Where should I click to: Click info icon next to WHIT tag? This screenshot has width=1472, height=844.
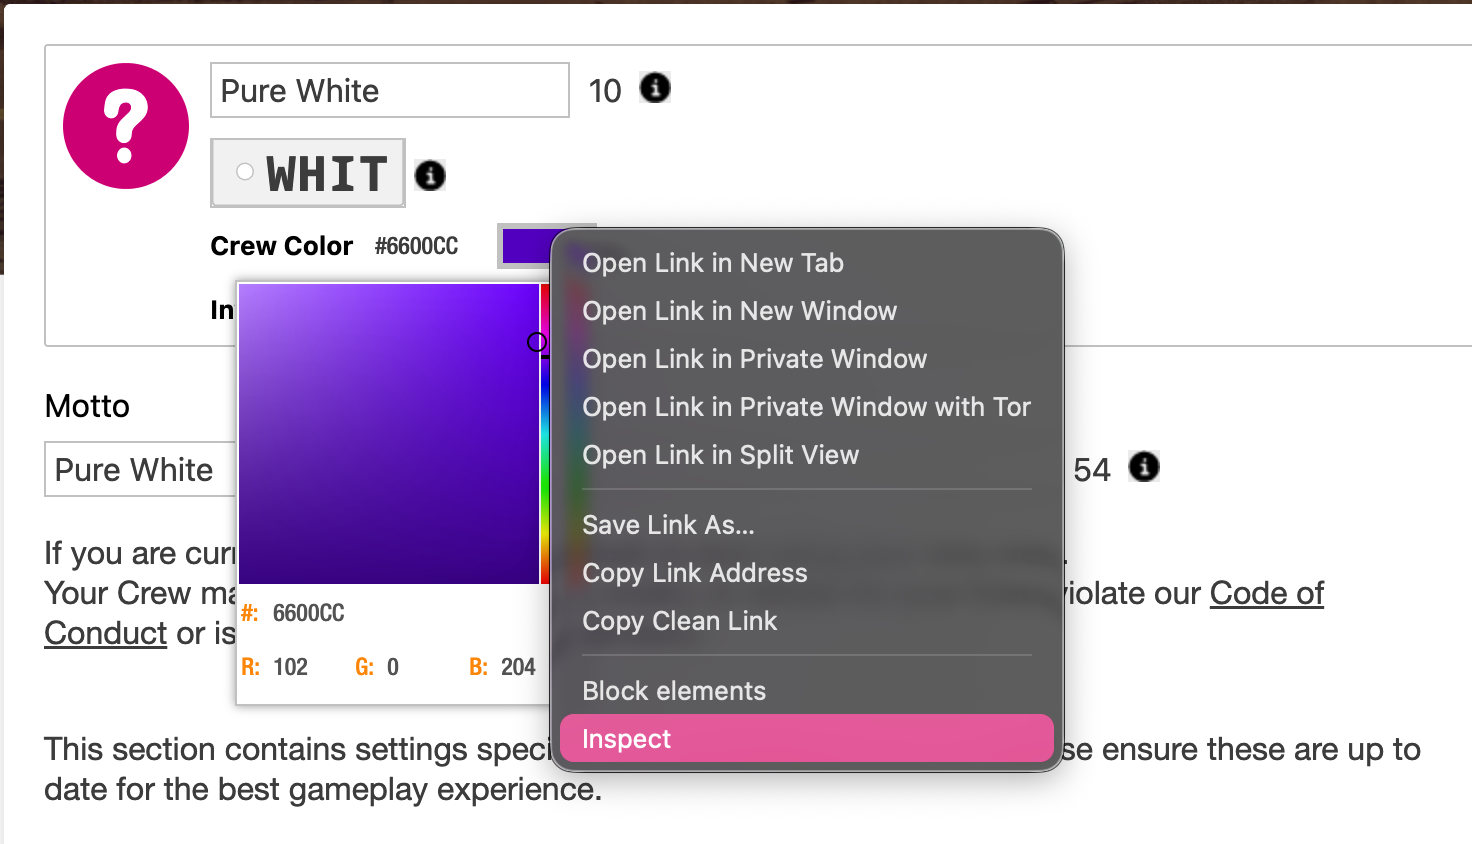pos(430,176)
